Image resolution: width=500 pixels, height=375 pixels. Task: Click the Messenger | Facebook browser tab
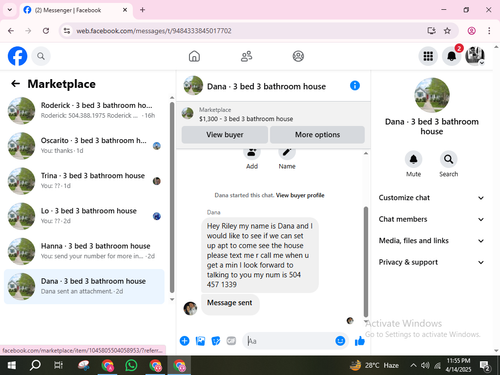tap(76, 10)
